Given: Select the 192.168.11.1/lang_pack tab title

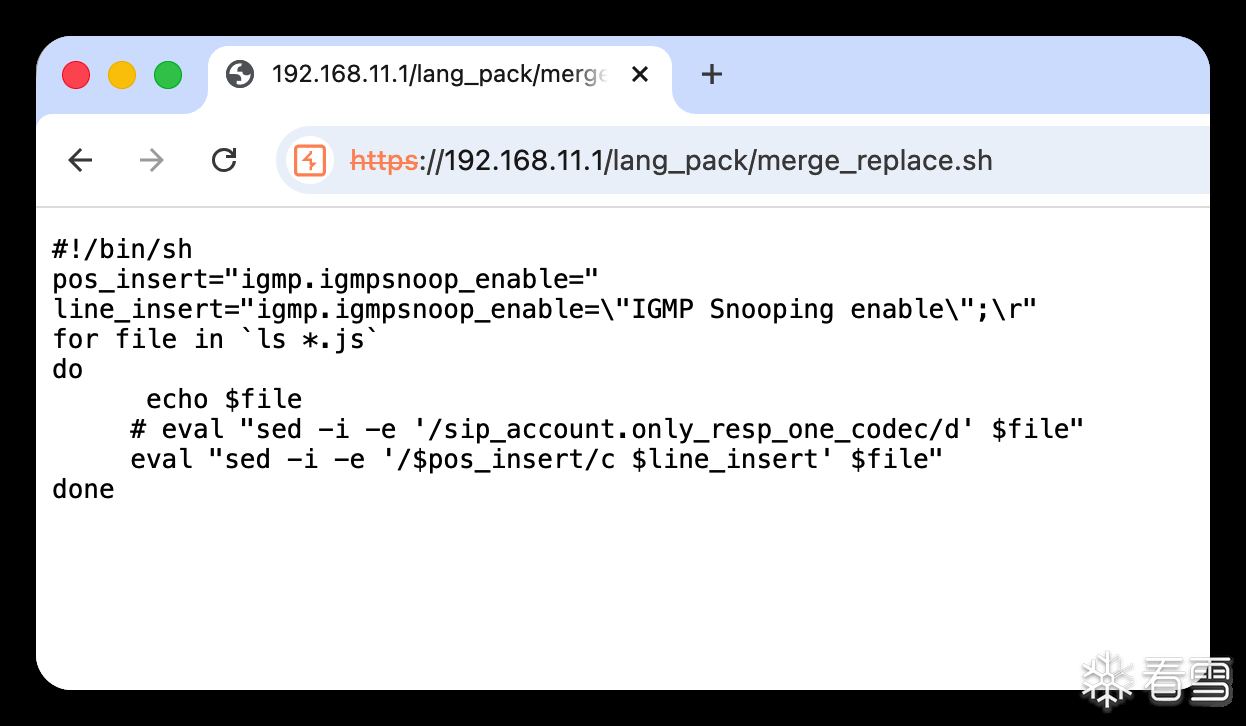Looking at the screenshot, I should (x=439, y=74).
